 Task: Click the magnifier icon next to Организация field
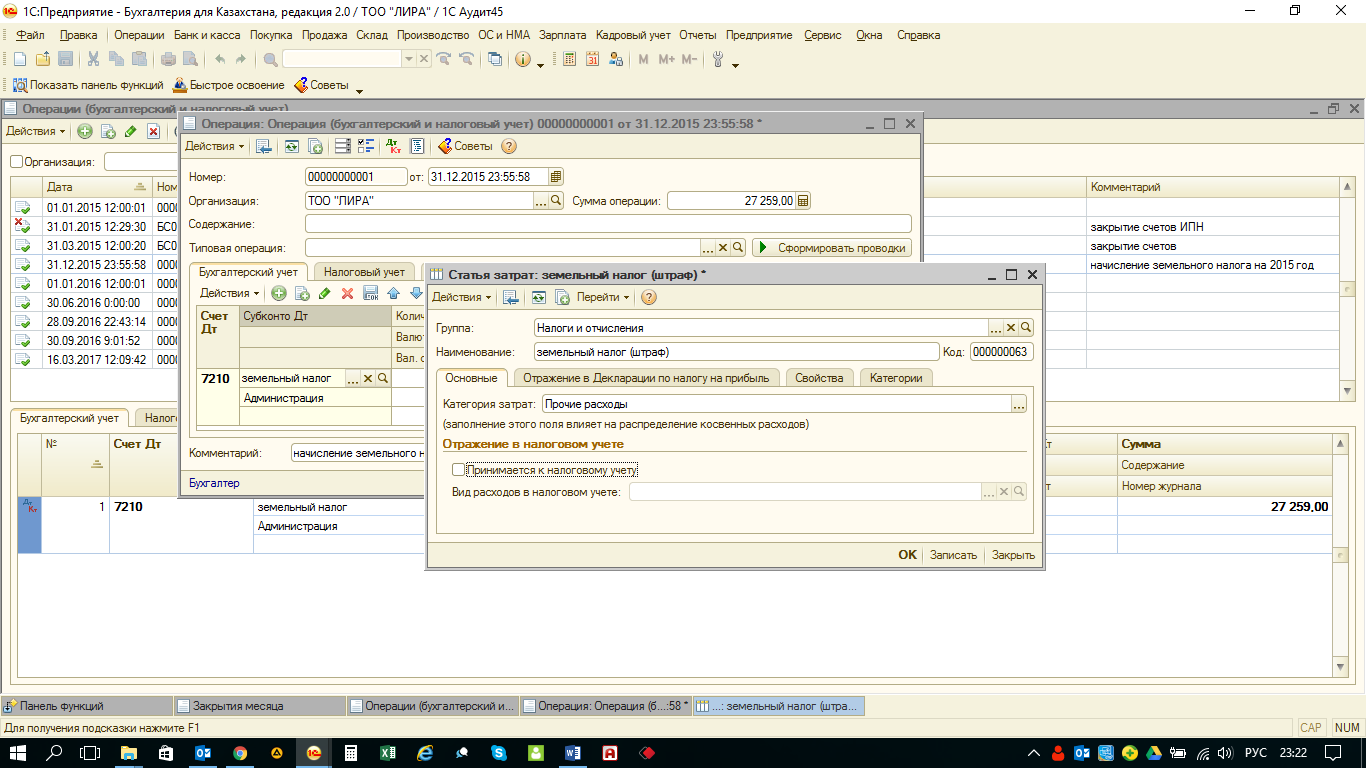pyautogui.click(x=557, y=200)
